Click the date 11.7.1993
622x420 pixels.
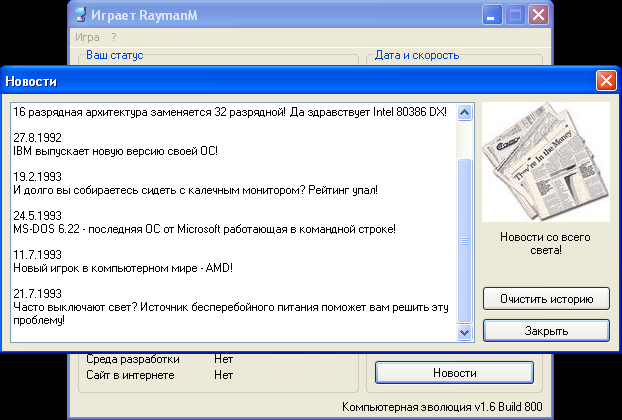coord(38,254)
